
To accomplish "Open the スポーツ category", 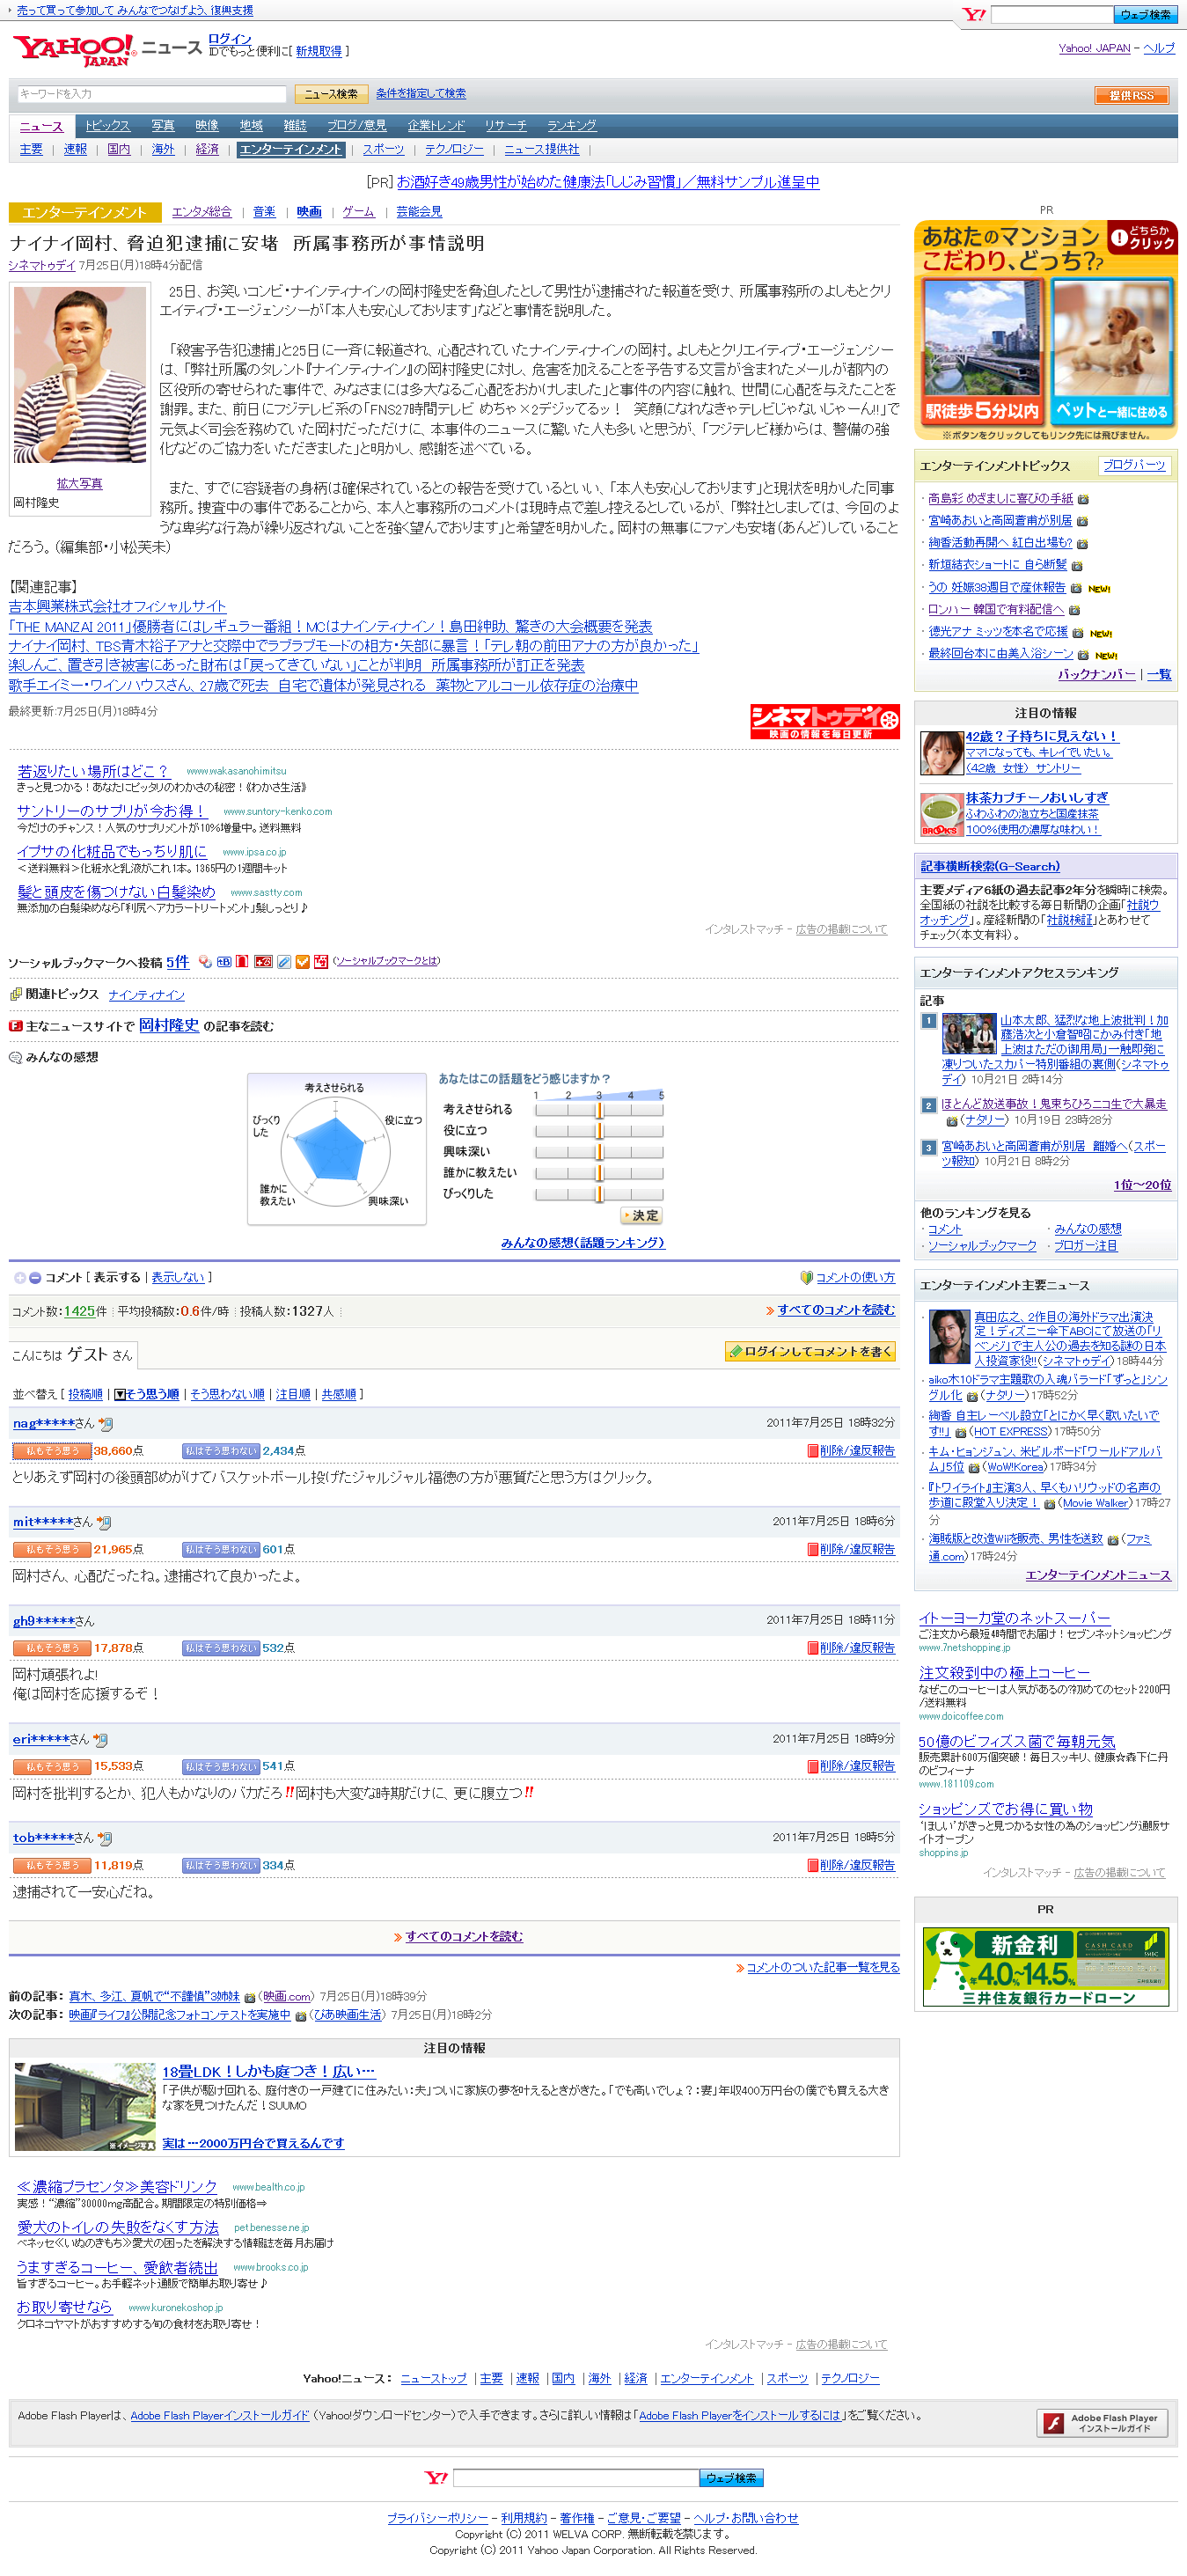I will [x=383, y=150].
